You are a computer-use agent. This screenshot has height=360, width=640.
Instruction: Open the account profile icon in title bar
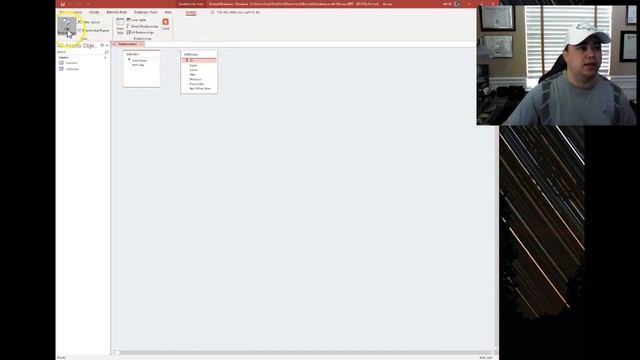click(x=457, y=4)
